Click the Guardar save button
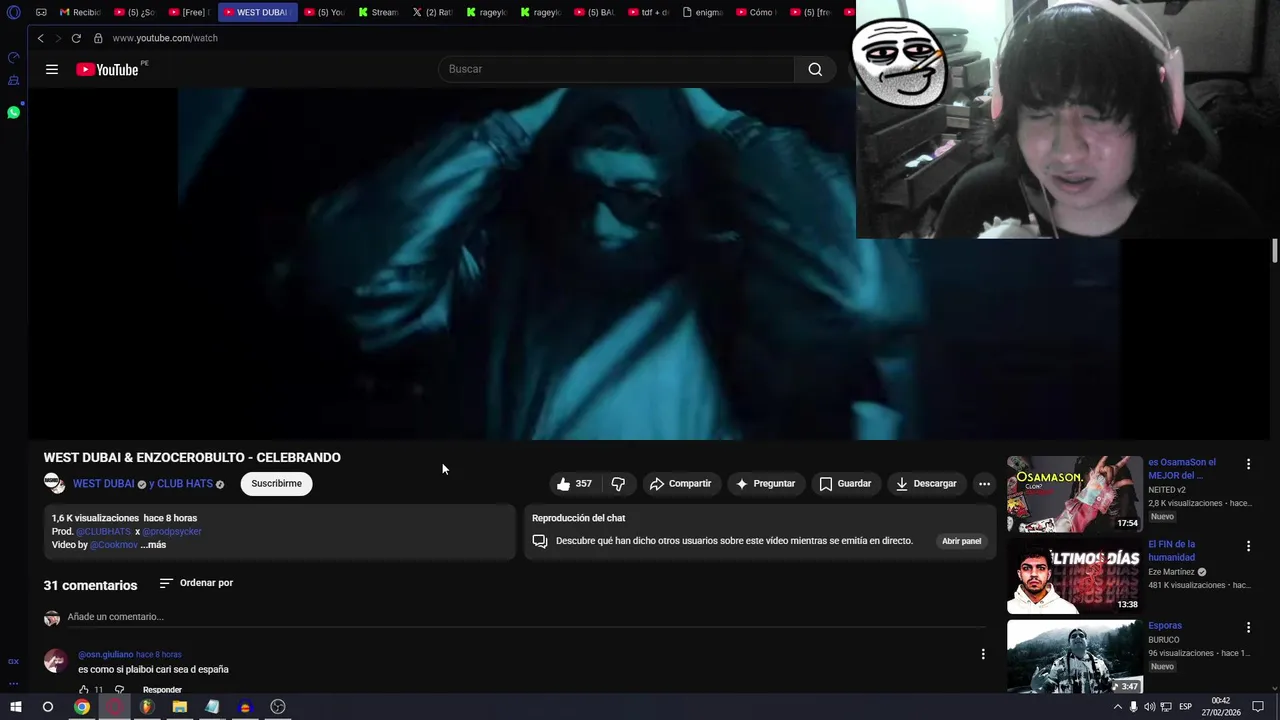1280x720 pixels. click(x=846, y=484)
